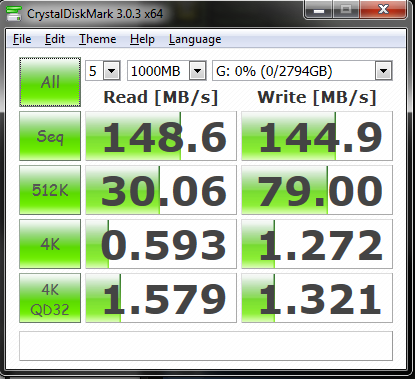Click the 4K QD32 read result 1.579
The width and height of the screenshot is (415, 379).
[161, 298]
